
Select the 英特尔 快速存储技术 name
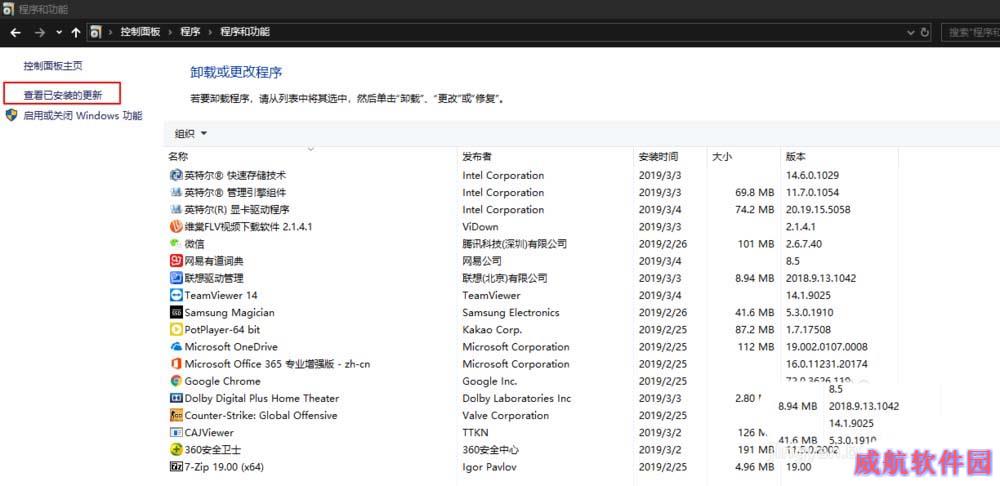pos(235,175)
